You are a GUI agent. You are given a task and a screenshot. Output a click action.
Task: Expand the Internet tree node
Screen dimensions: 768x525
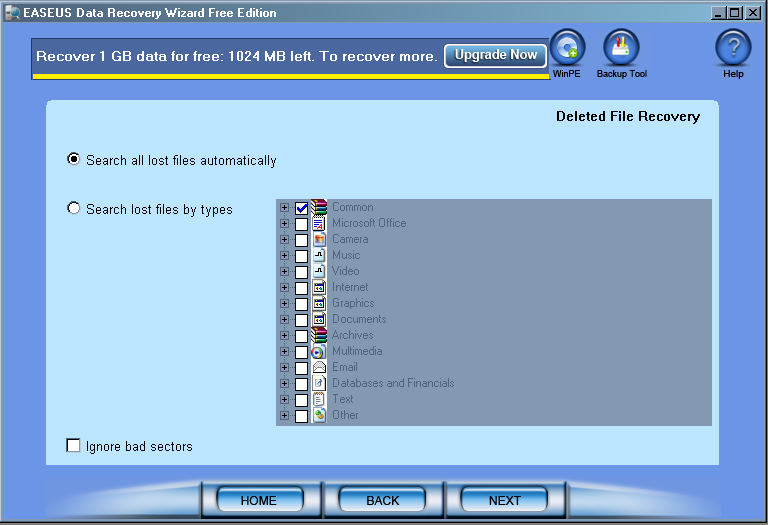[284, 287]
